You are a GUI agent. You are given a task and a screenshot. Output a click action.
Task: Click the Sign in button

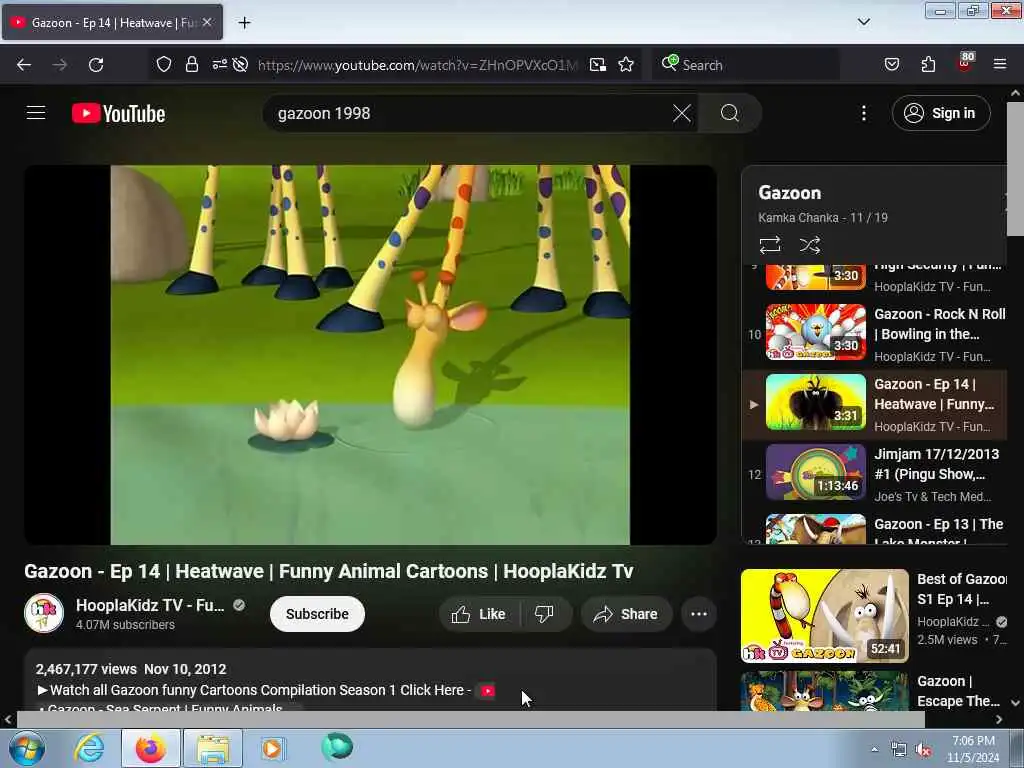940,113
